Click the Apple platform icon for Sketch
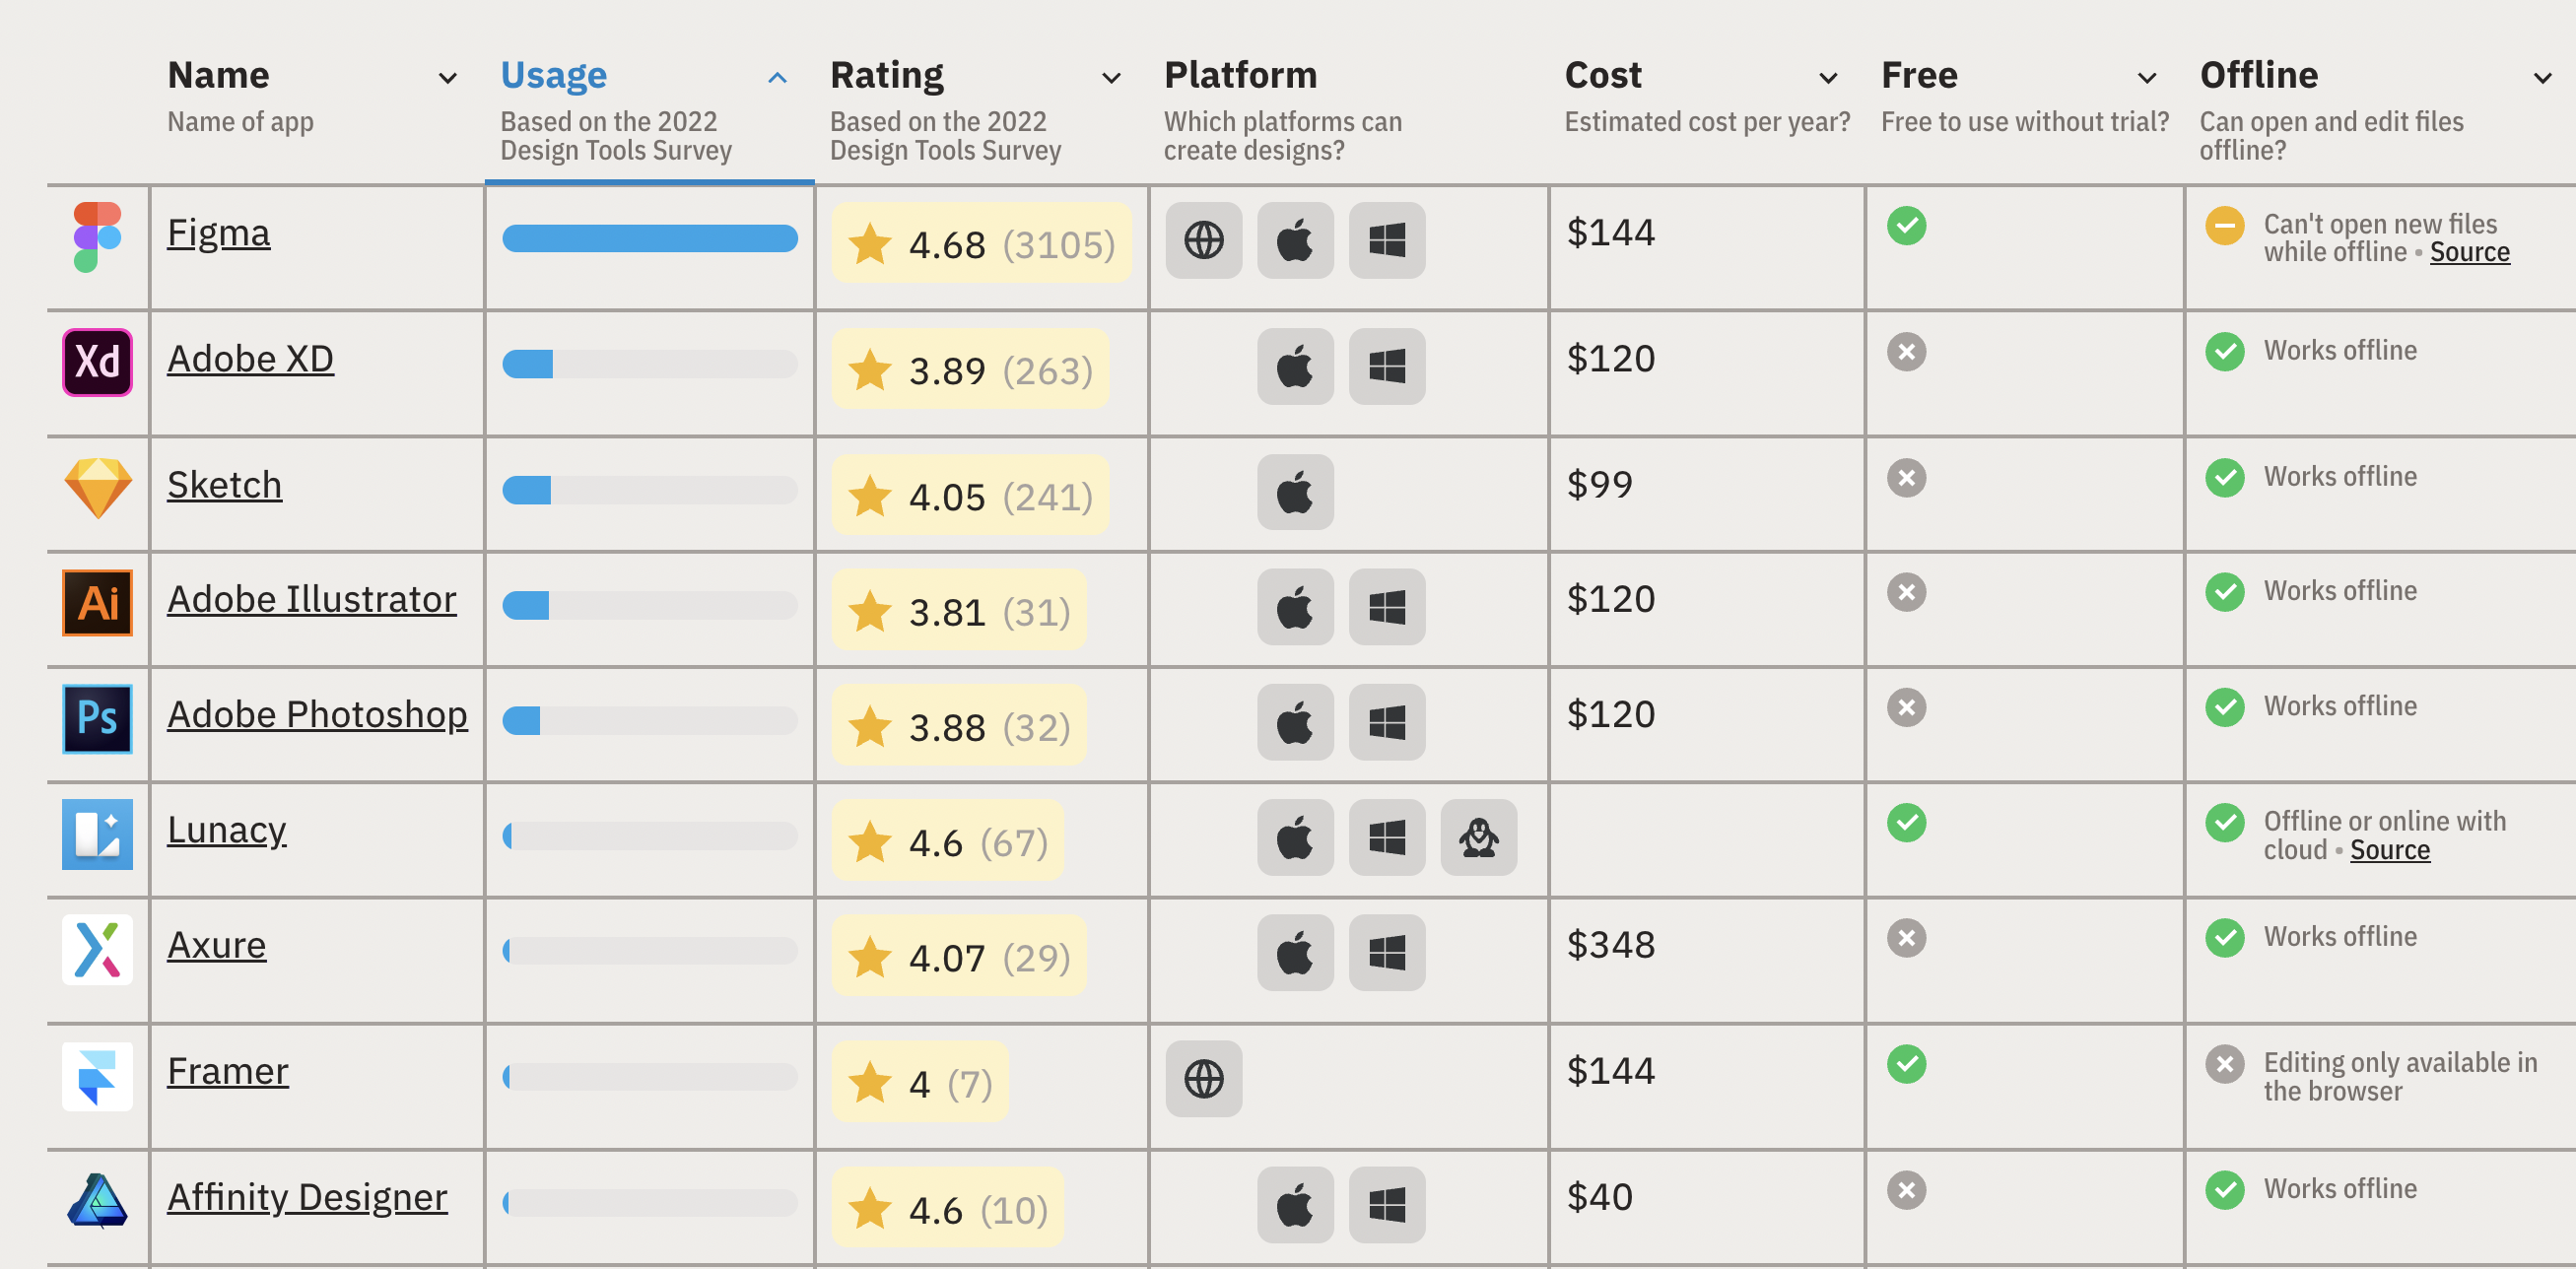2576x1269 pixels. click(1295, 492)
